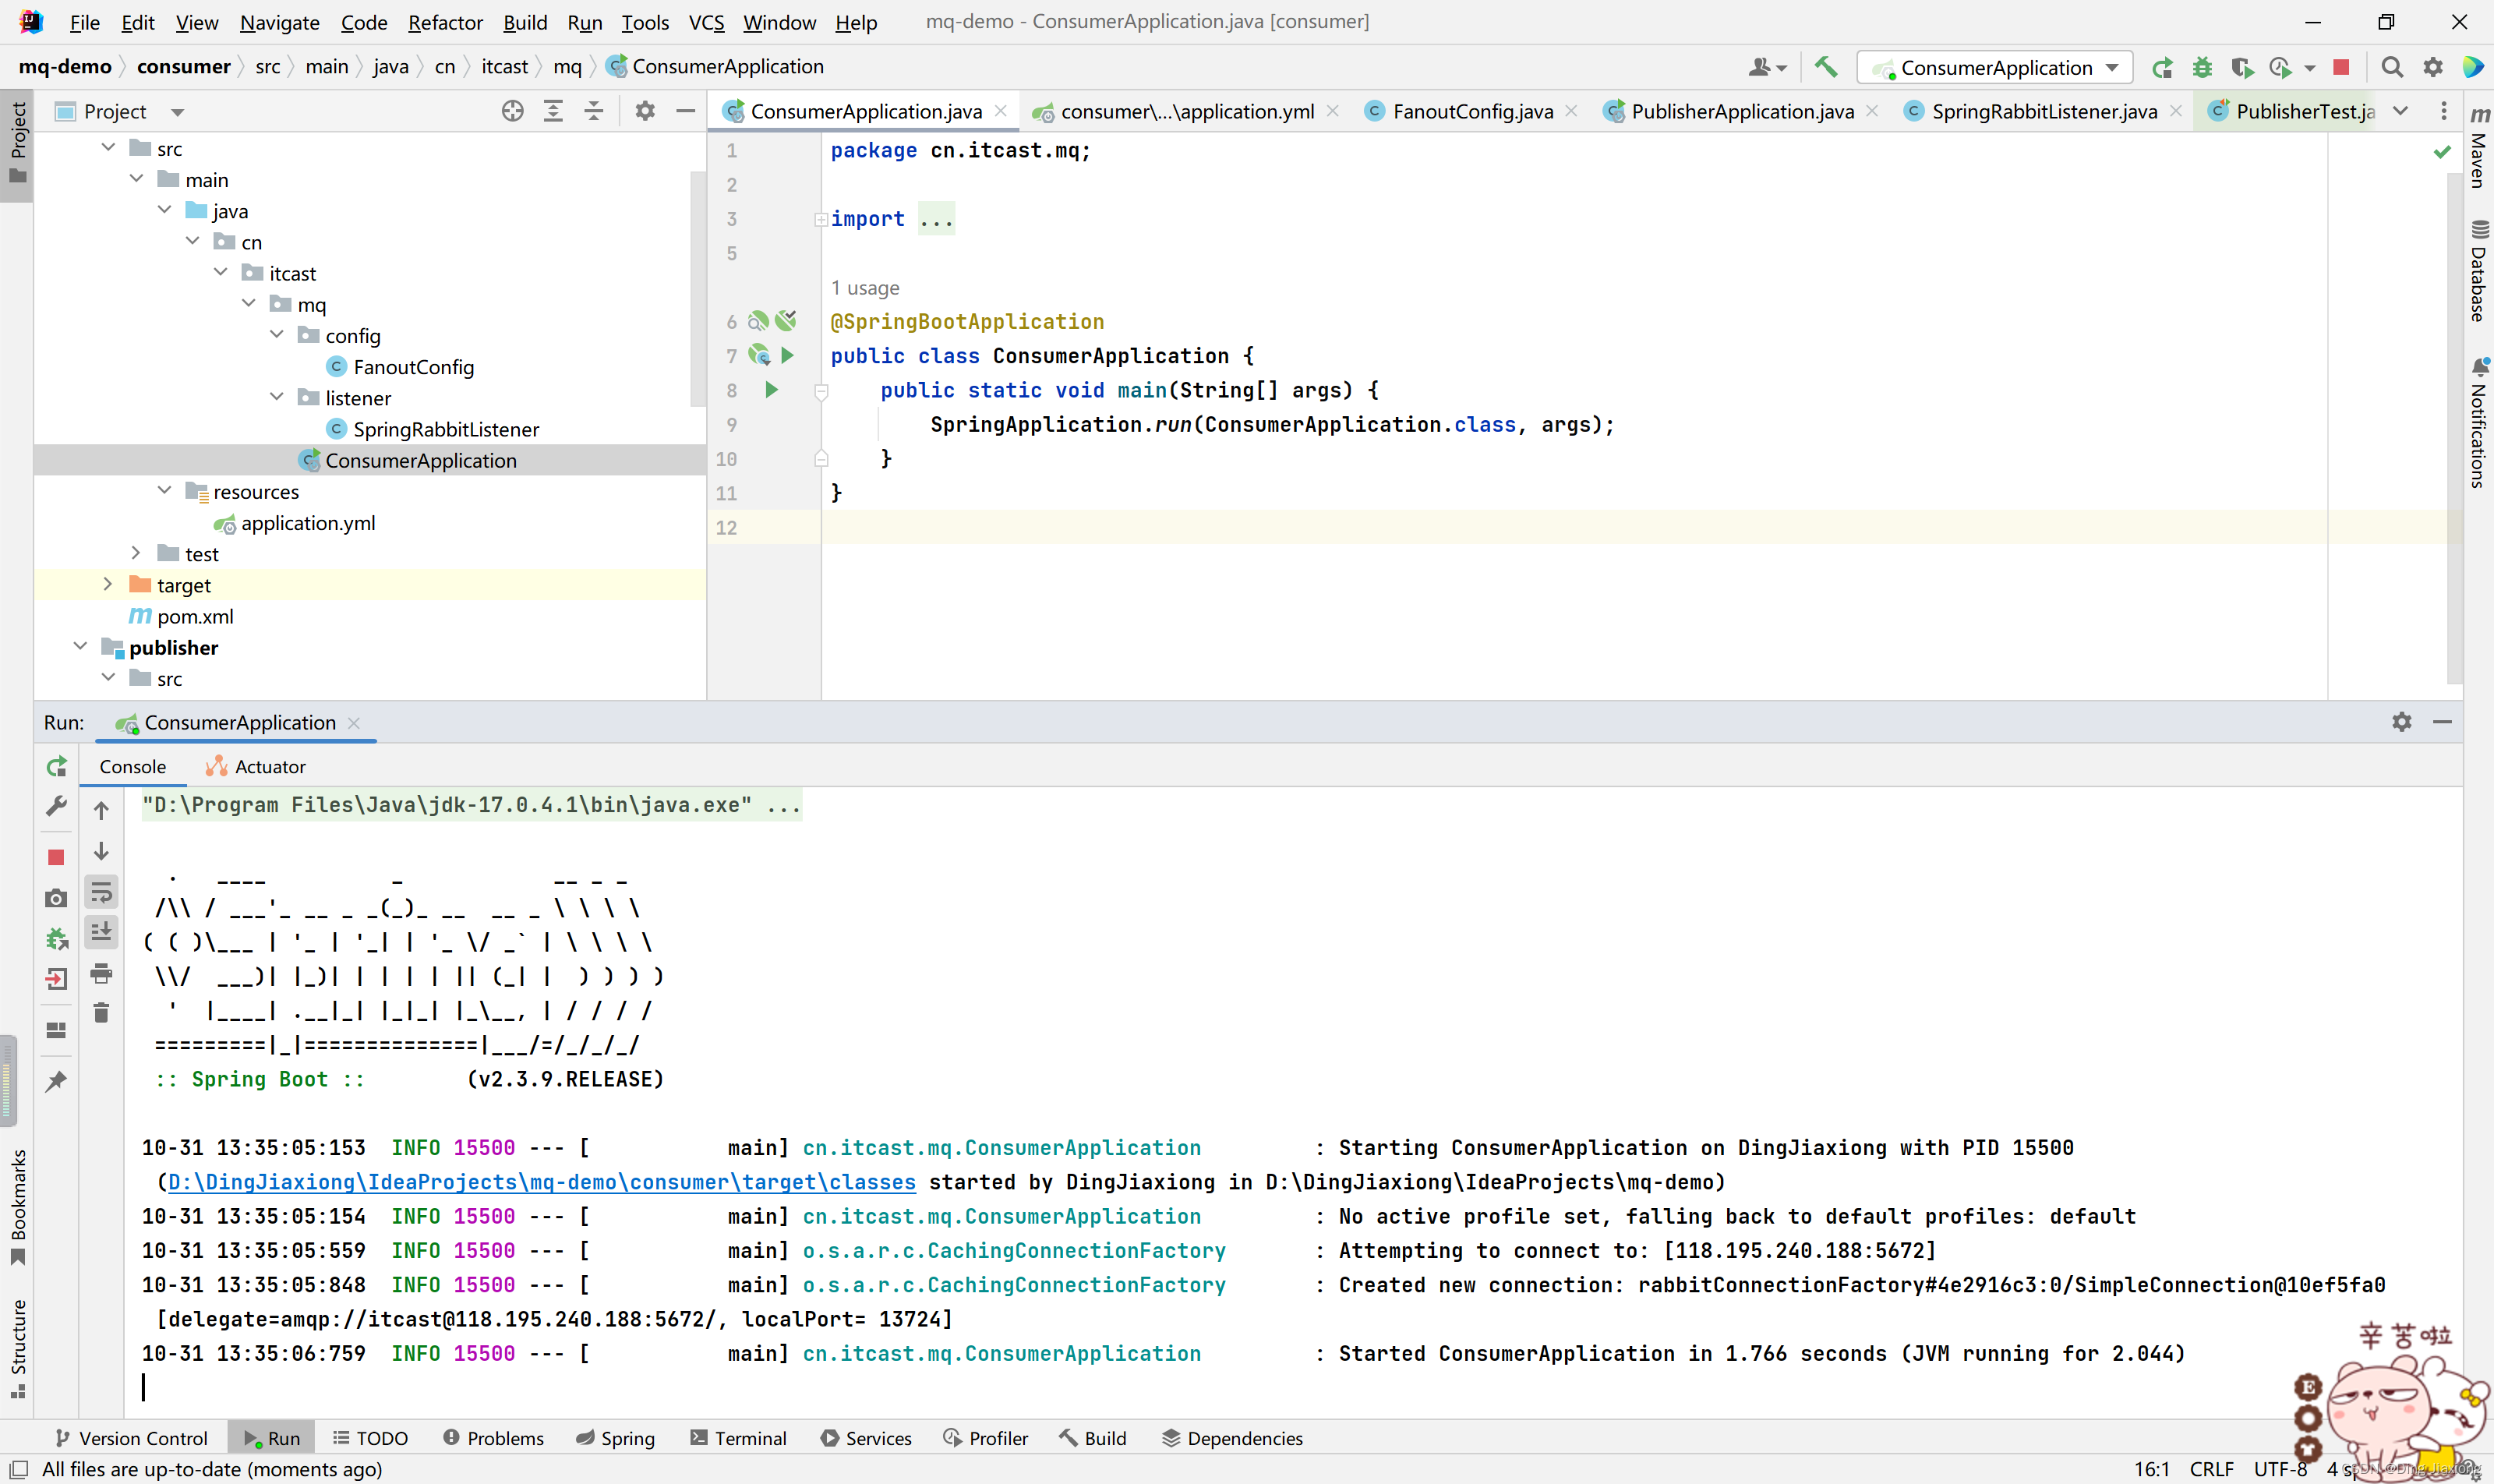Viewport: 2494px width, 1484px height.
Task: Toggle scroll to end of console
Action: 101,931
